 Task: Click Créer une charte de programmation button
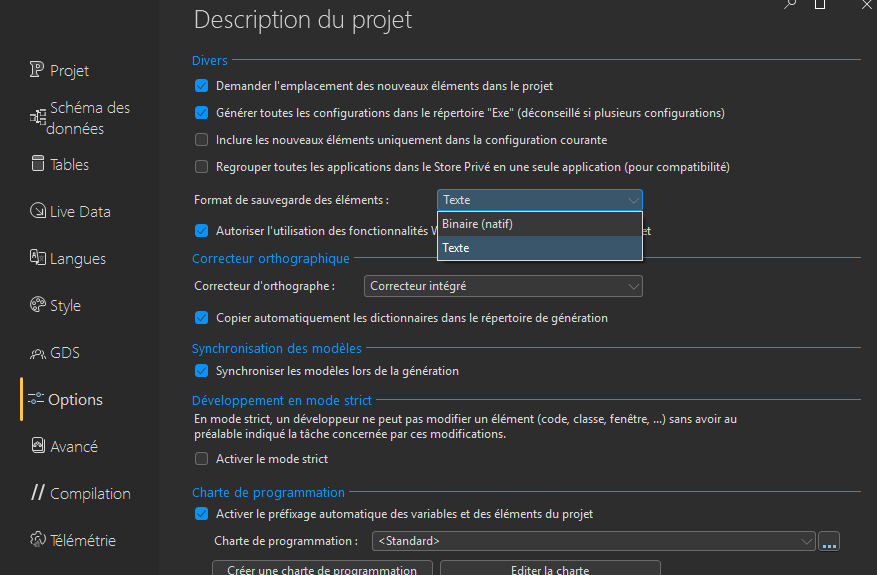pyautogui.click(x=322, y=569)
